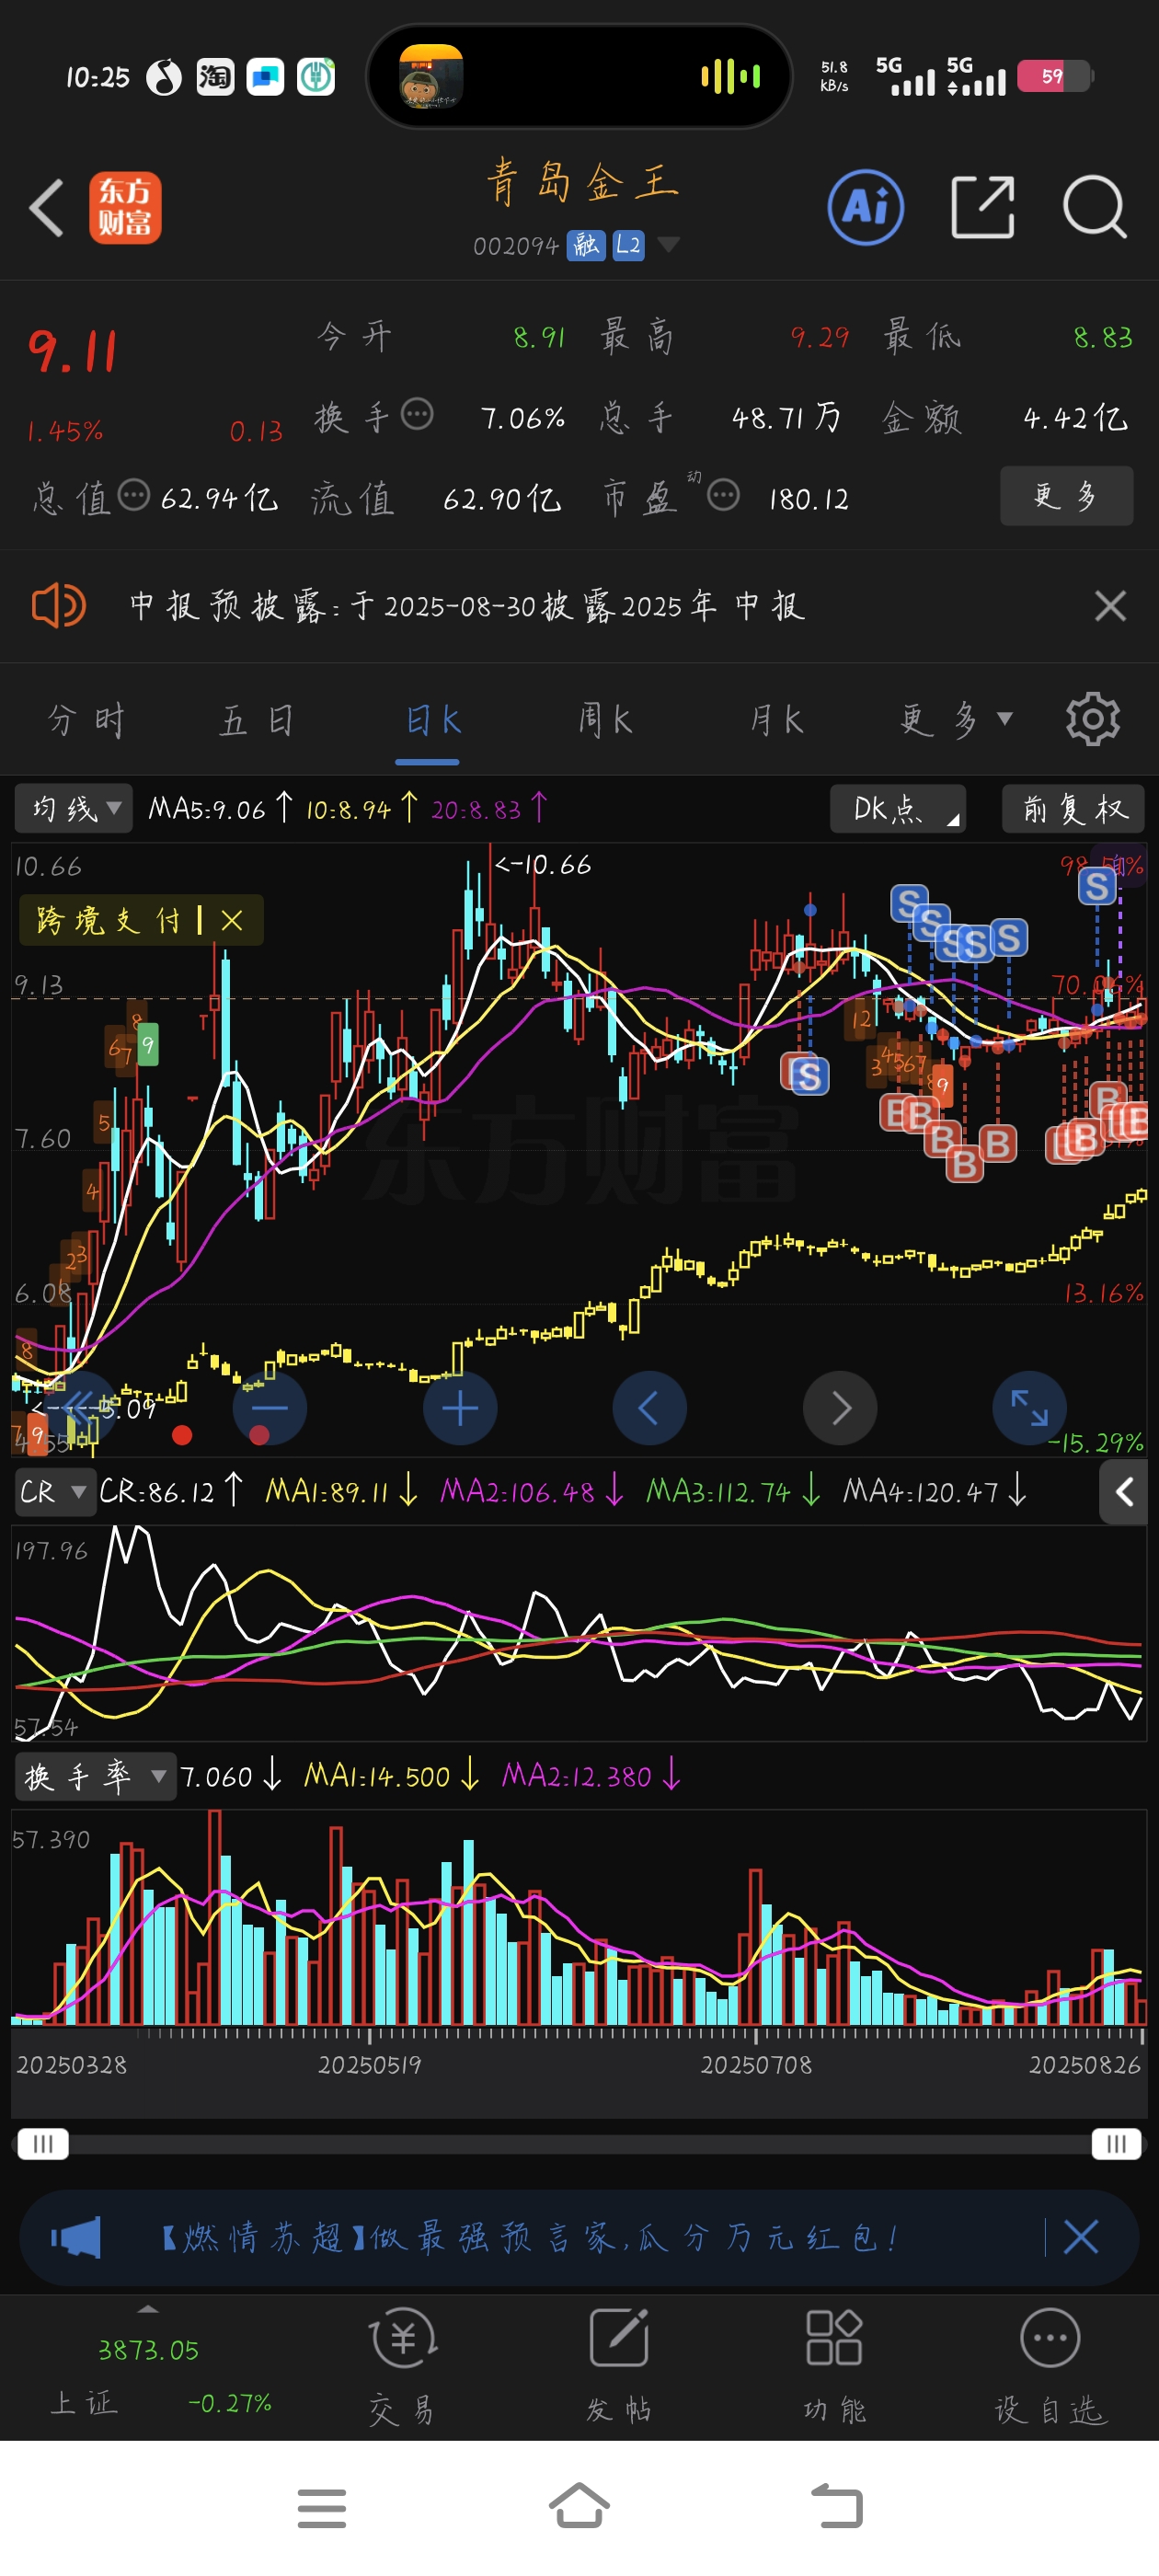Open chart settings gear icon
Screen dimensions: 1159x2576
pyautogui.click(x=1092, y=719)
